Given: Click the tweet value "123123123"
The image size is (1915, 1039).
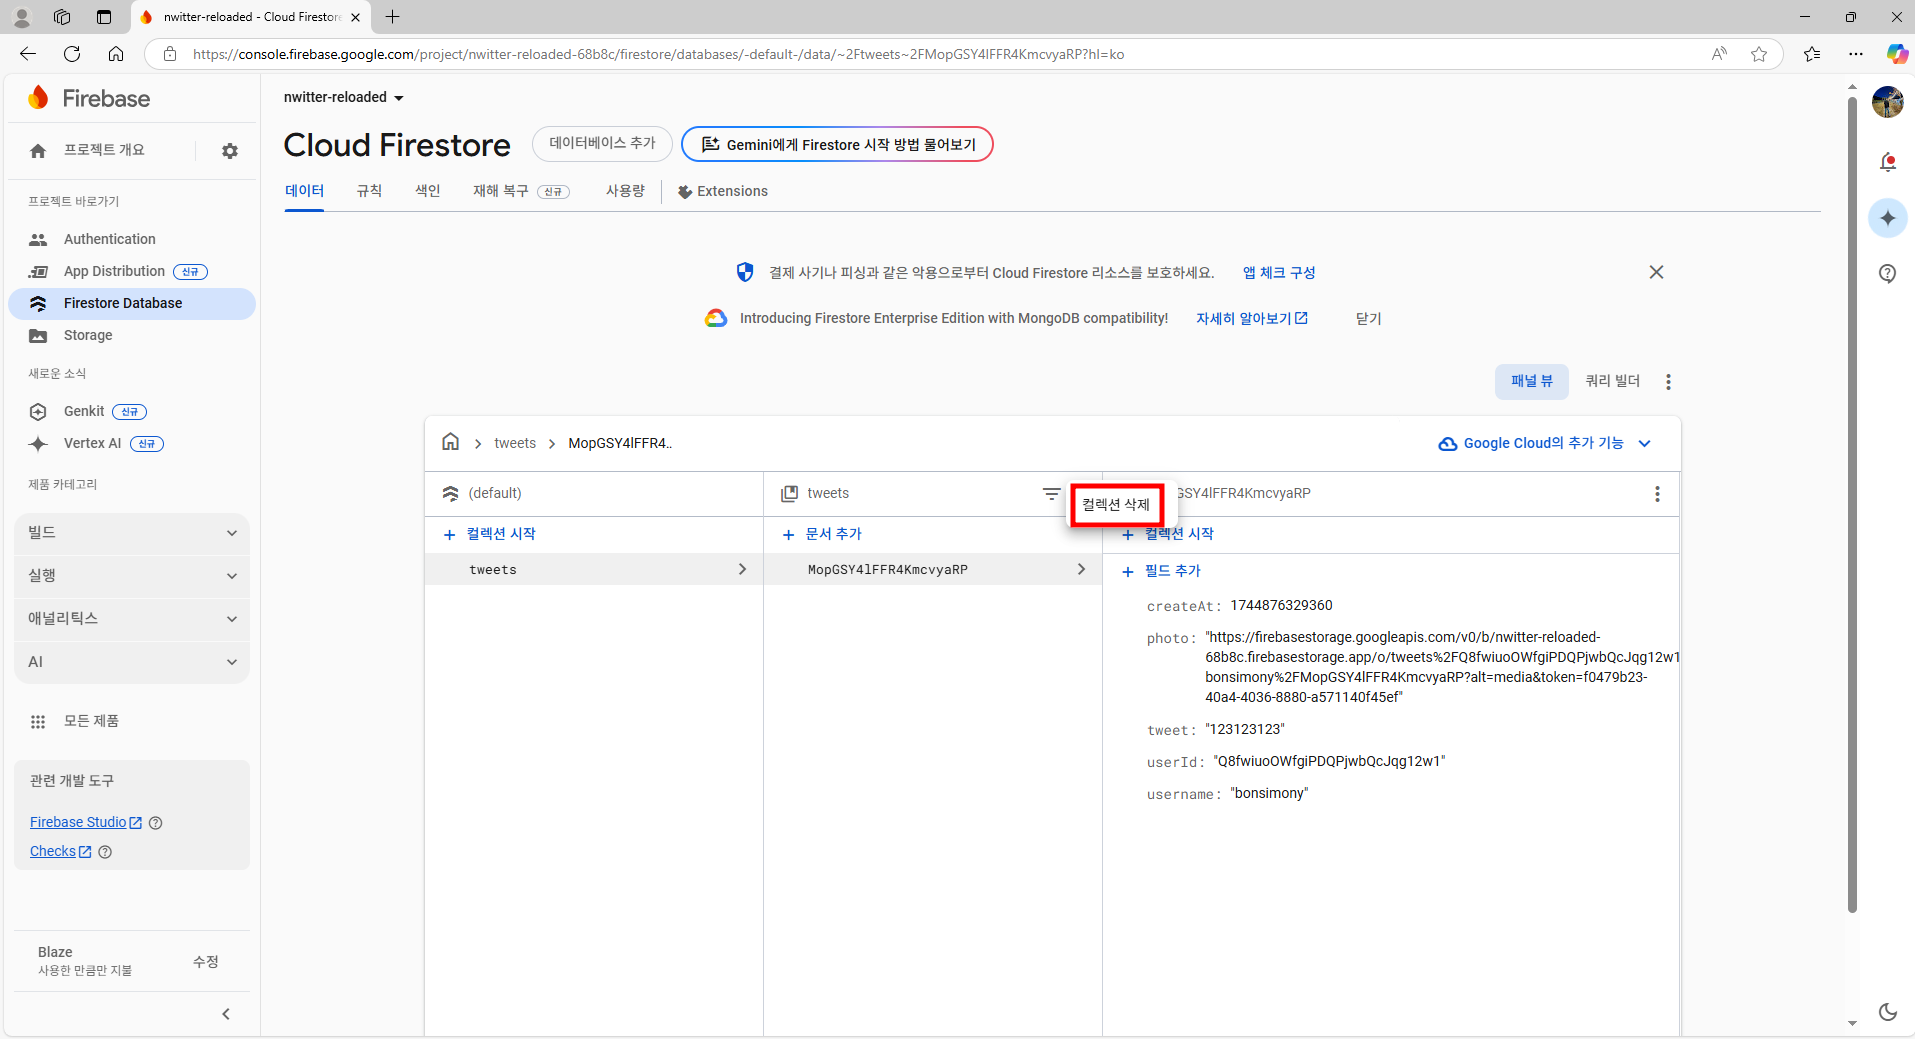Looking at the screenshot, I should coord(1244,729).
